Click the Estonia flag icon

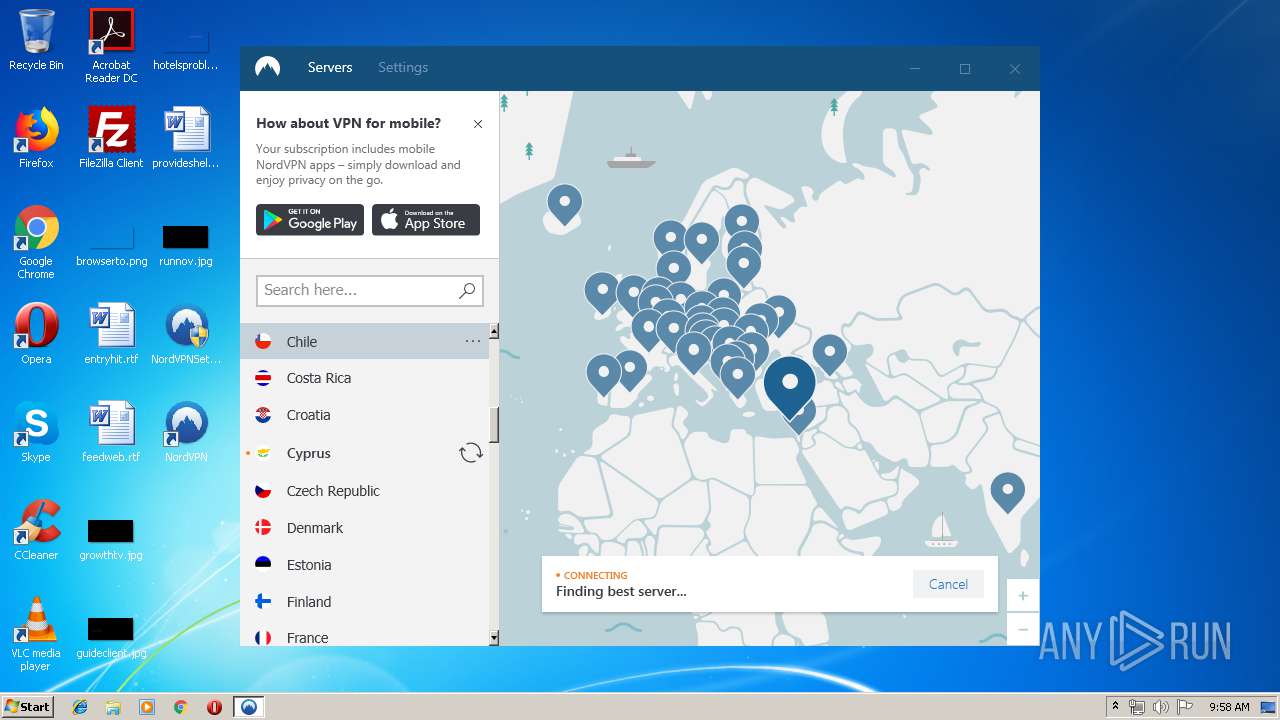coord(263,565)
